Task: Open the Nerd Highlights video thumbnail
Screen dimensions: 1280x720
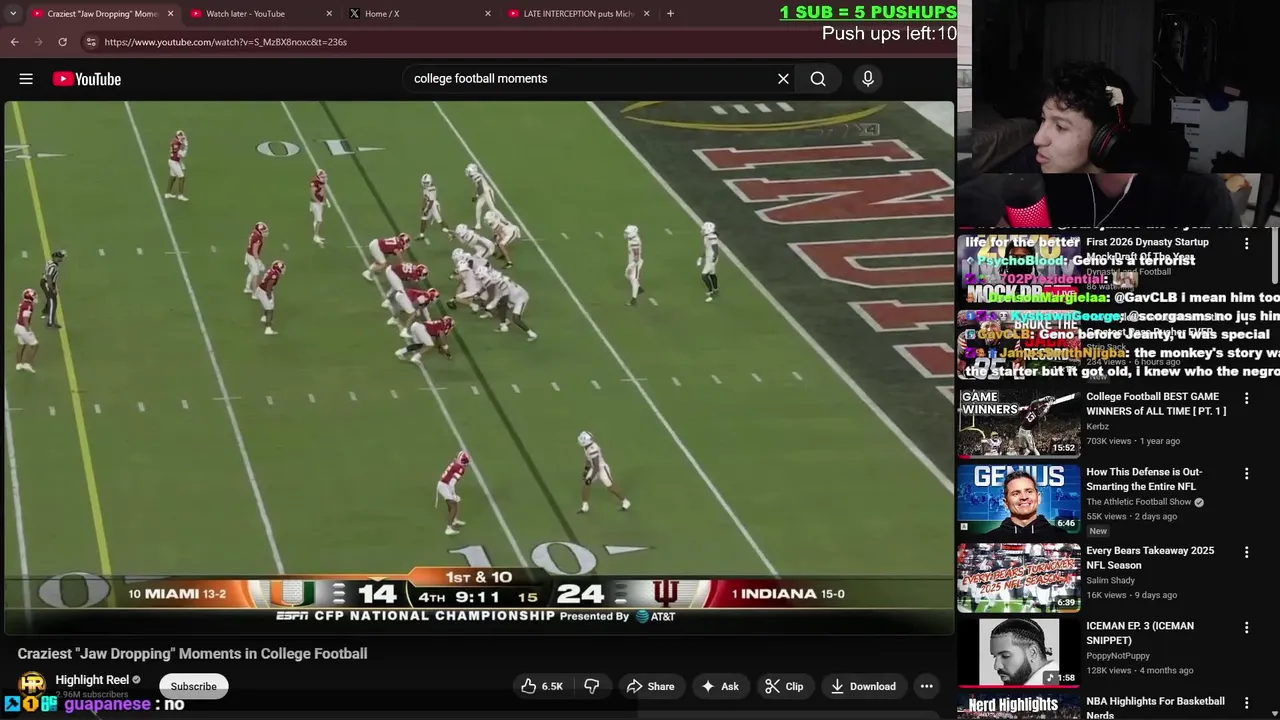Action: 1018,707
